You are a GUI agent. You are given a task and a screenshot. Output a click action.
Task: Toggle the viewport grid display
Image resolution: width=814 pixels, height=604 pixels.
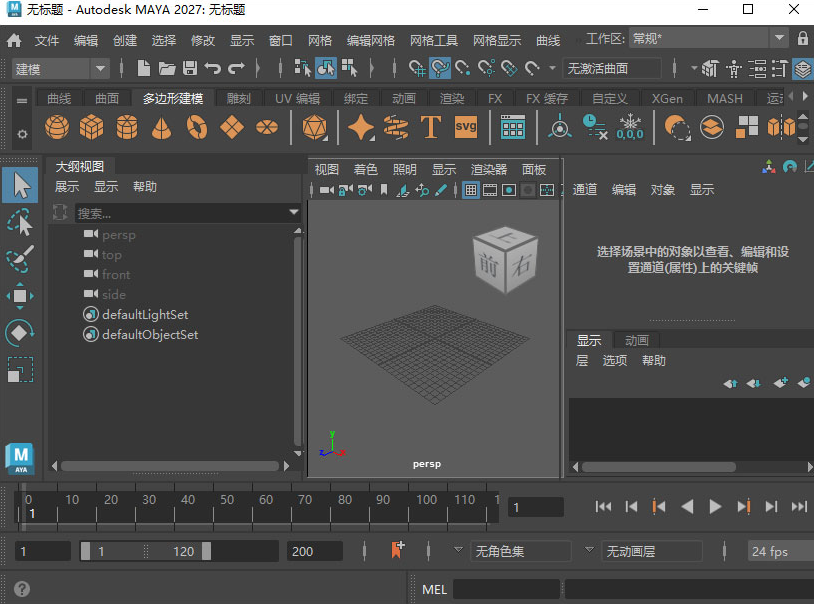tap(470, 190)
